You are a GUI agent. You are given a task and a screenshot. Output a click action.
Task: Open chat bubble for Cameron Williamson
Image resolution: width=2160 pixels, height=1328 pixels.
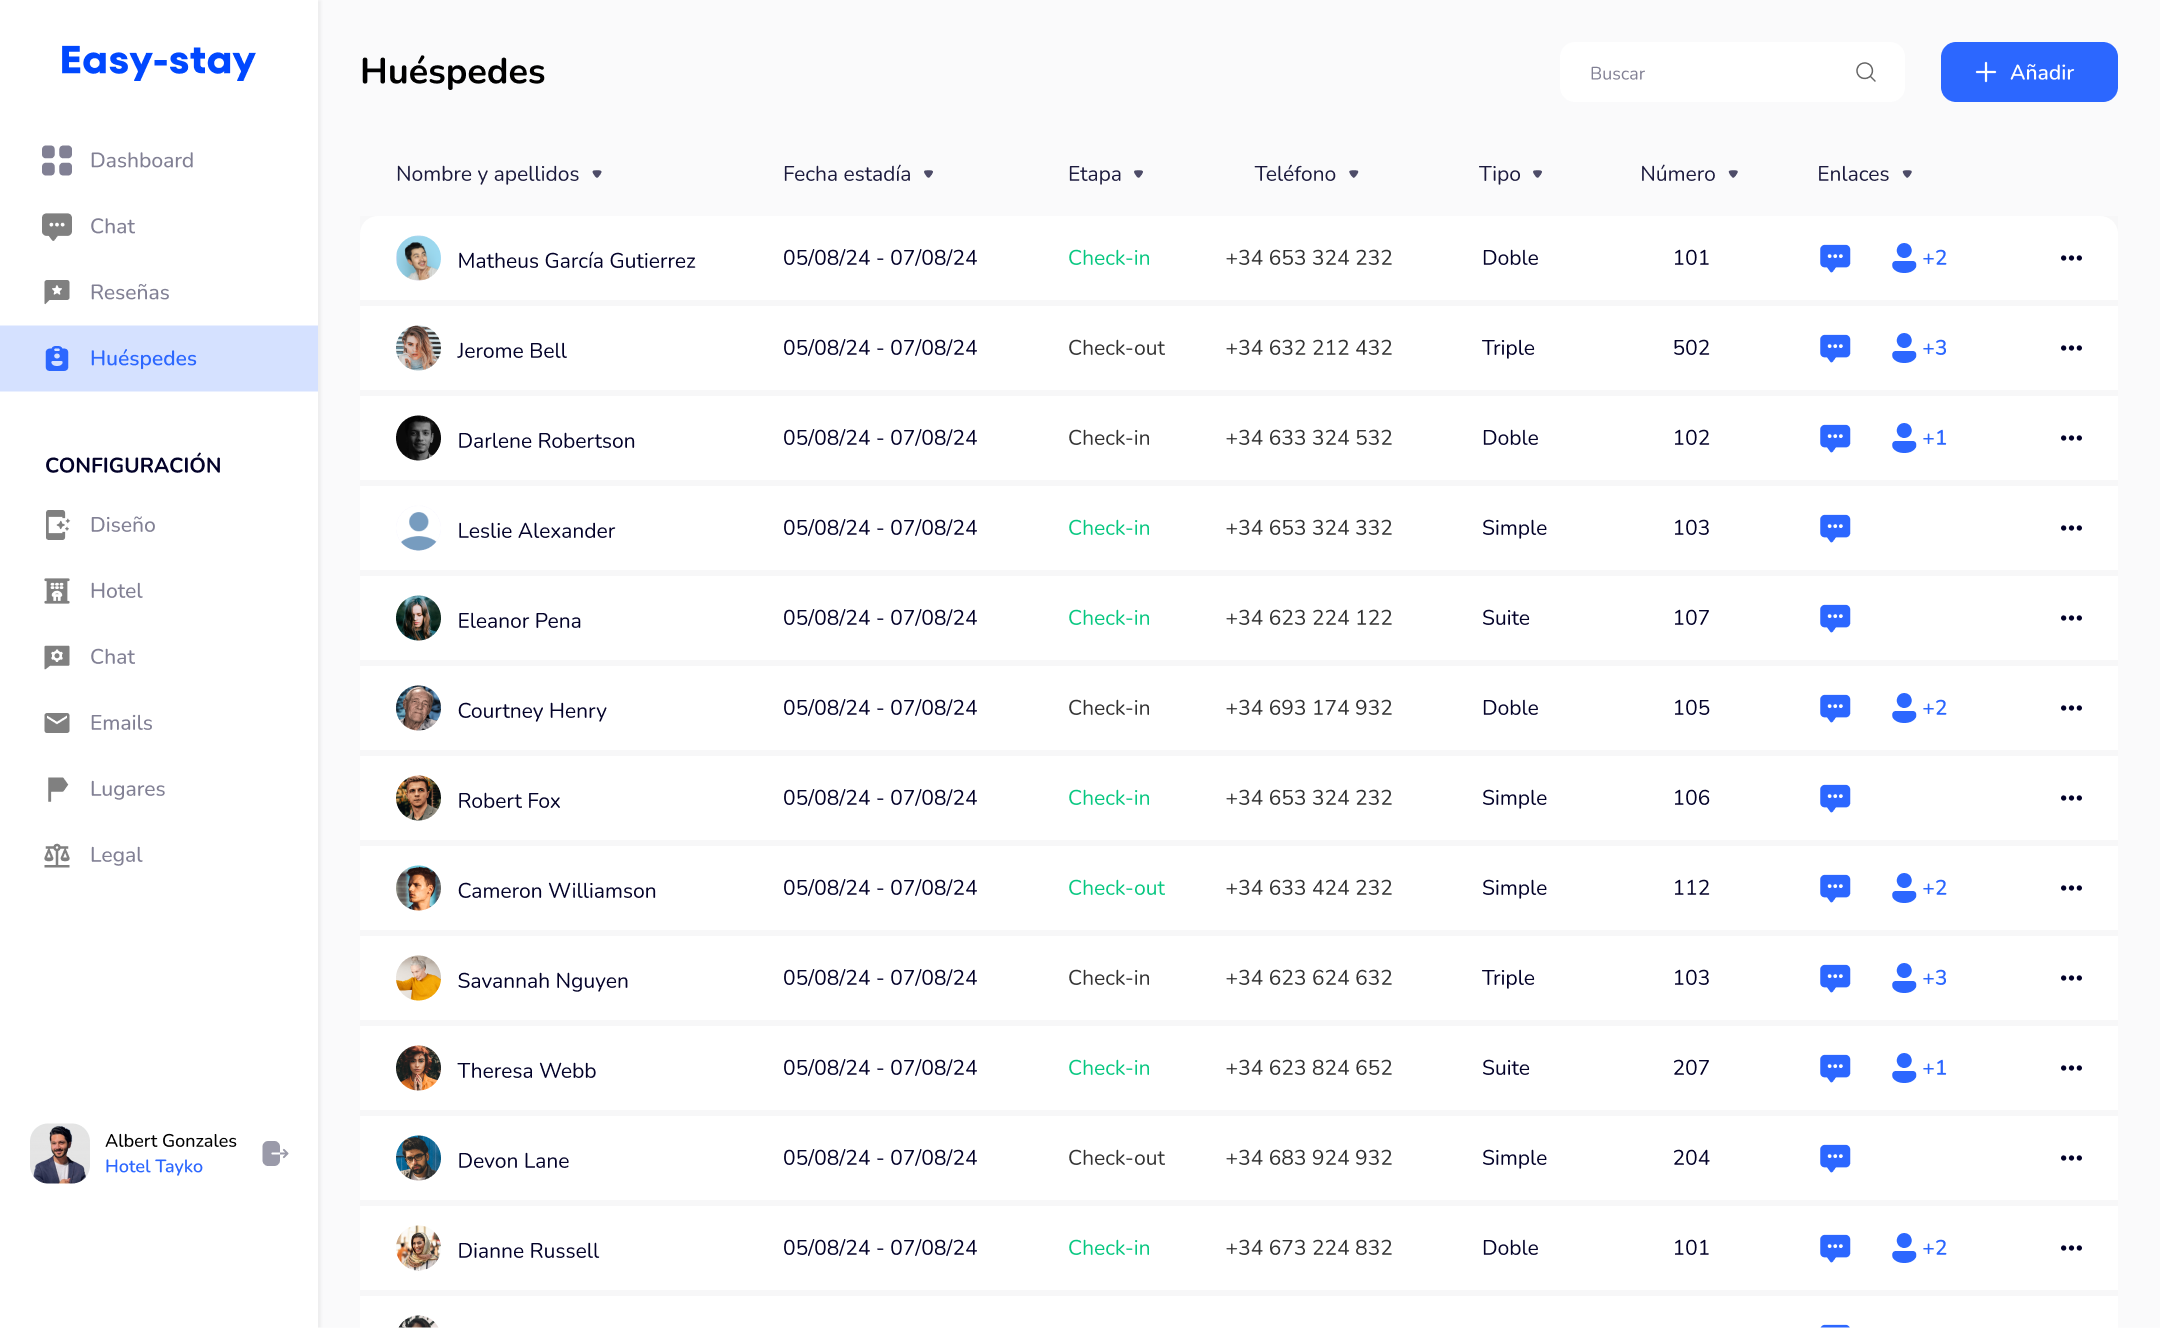click(1834, 888)
